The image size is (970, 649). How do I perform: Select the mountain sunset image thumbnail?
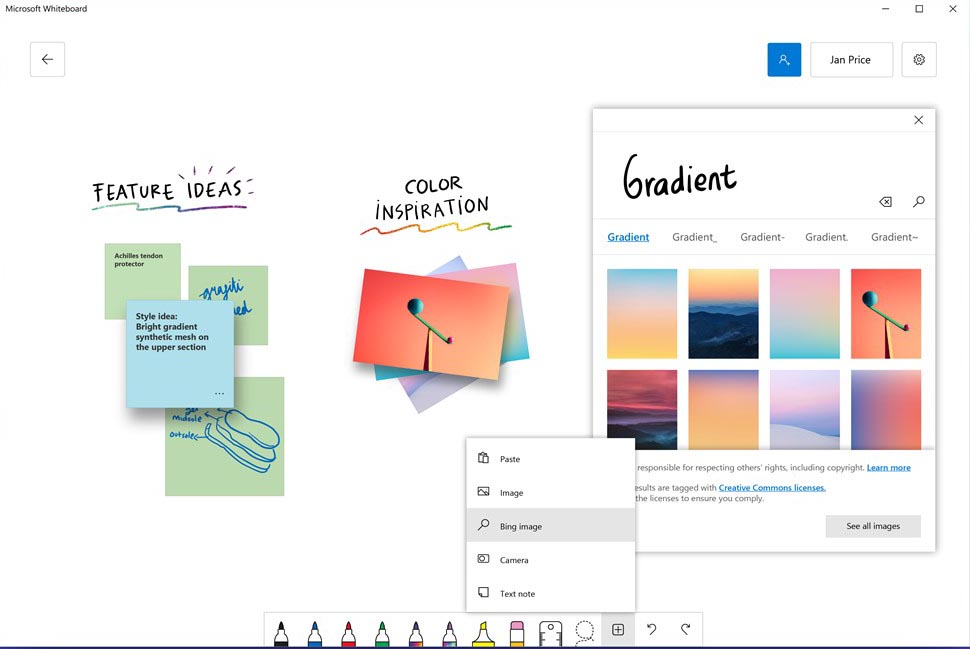(x=723, y=313)
